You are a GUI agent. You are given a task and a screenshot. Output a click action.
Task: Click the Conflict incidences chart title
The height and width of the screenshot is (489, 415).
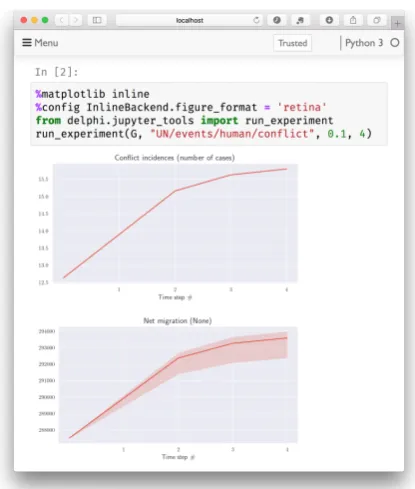(x=175, y=158)
